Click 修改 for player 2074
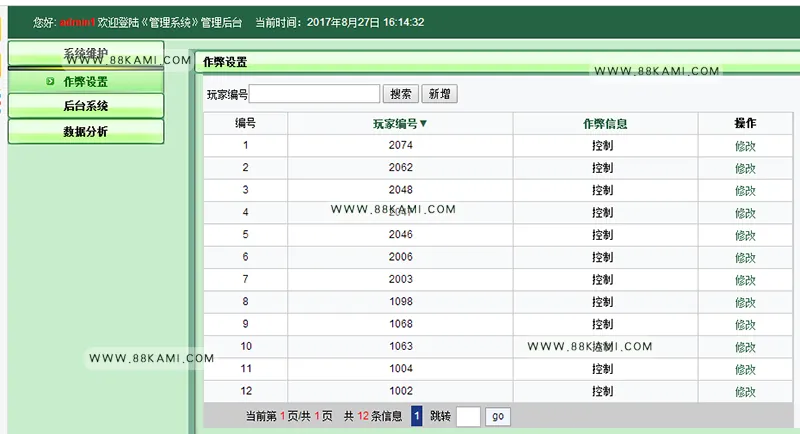800x434 pixels. point(745,146)
